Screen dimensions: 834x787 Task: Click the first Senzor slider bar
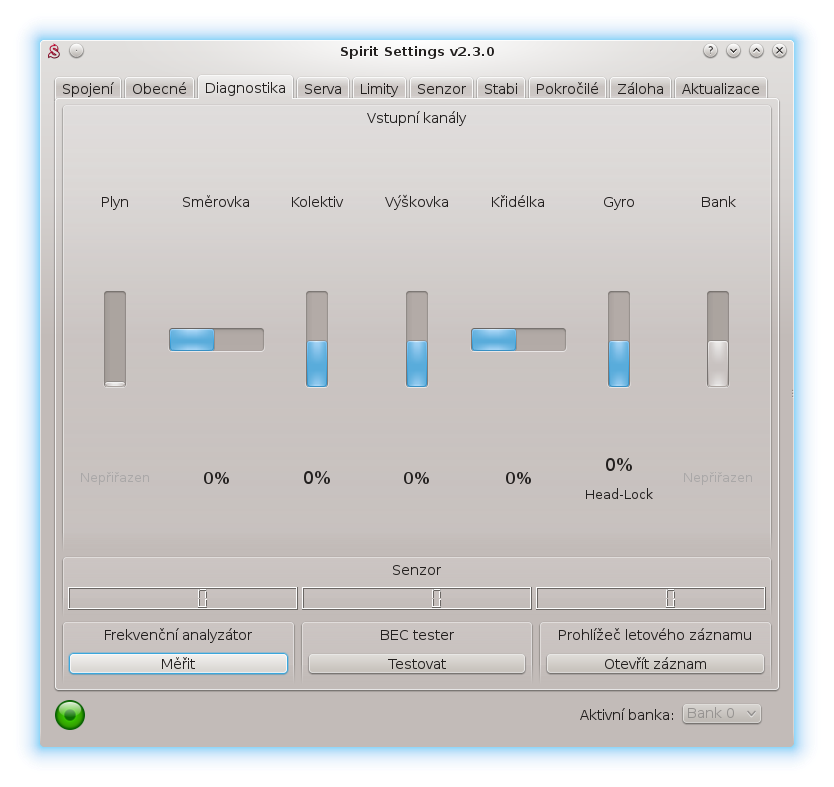click(x=183, y=598)
